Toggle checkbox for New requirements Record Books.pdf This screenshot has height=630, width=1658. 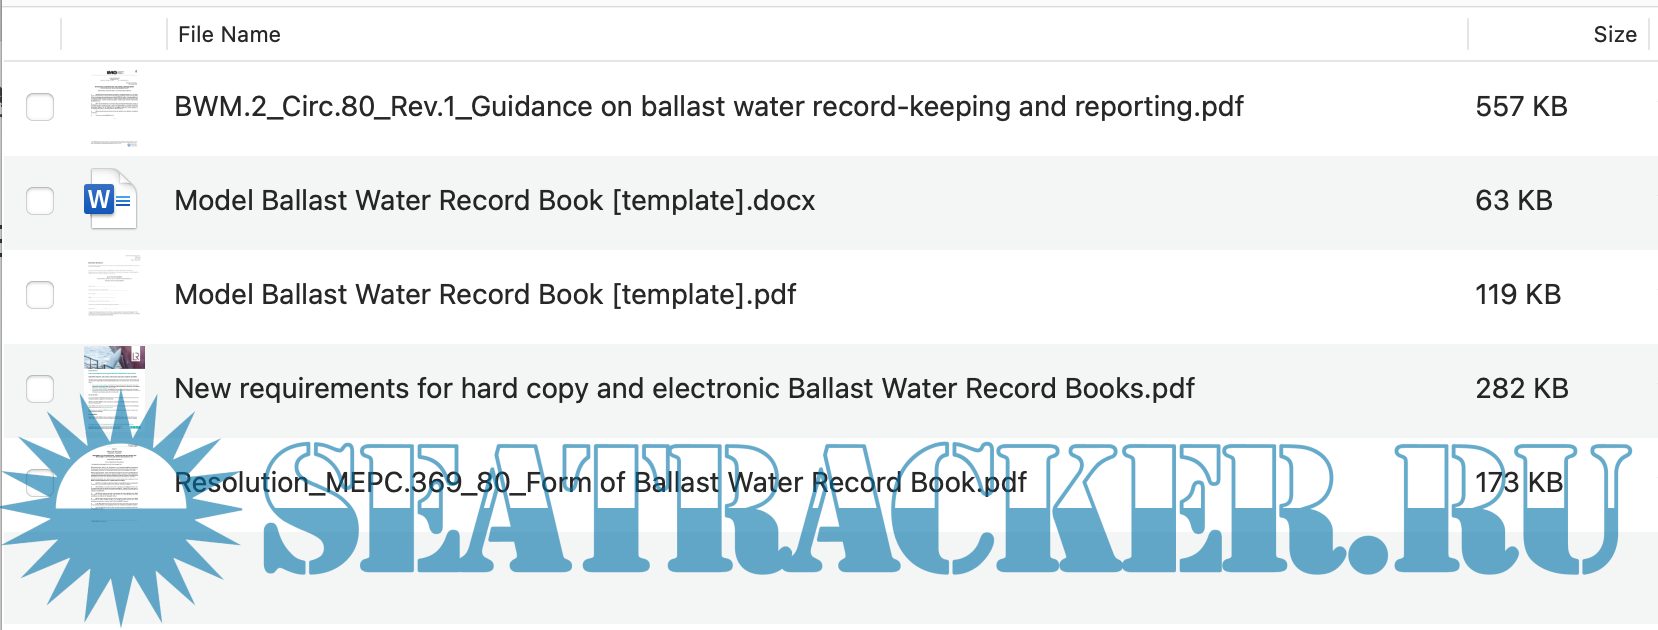point(40,389)
